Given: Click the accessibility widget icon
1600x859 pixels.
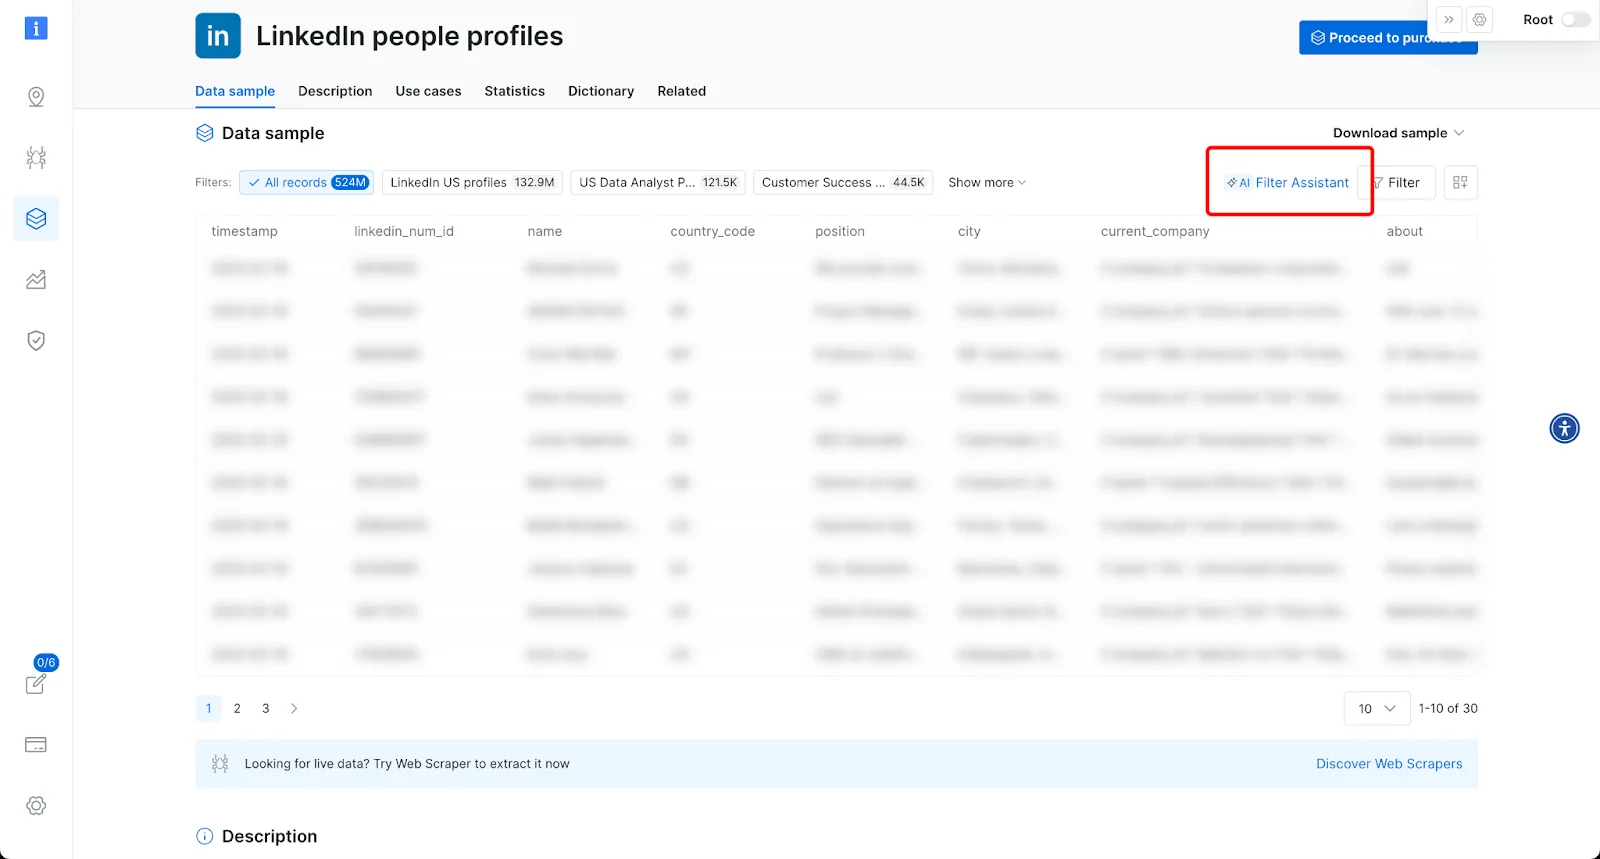Looking at the screenshot, I should coord(1564,428).
